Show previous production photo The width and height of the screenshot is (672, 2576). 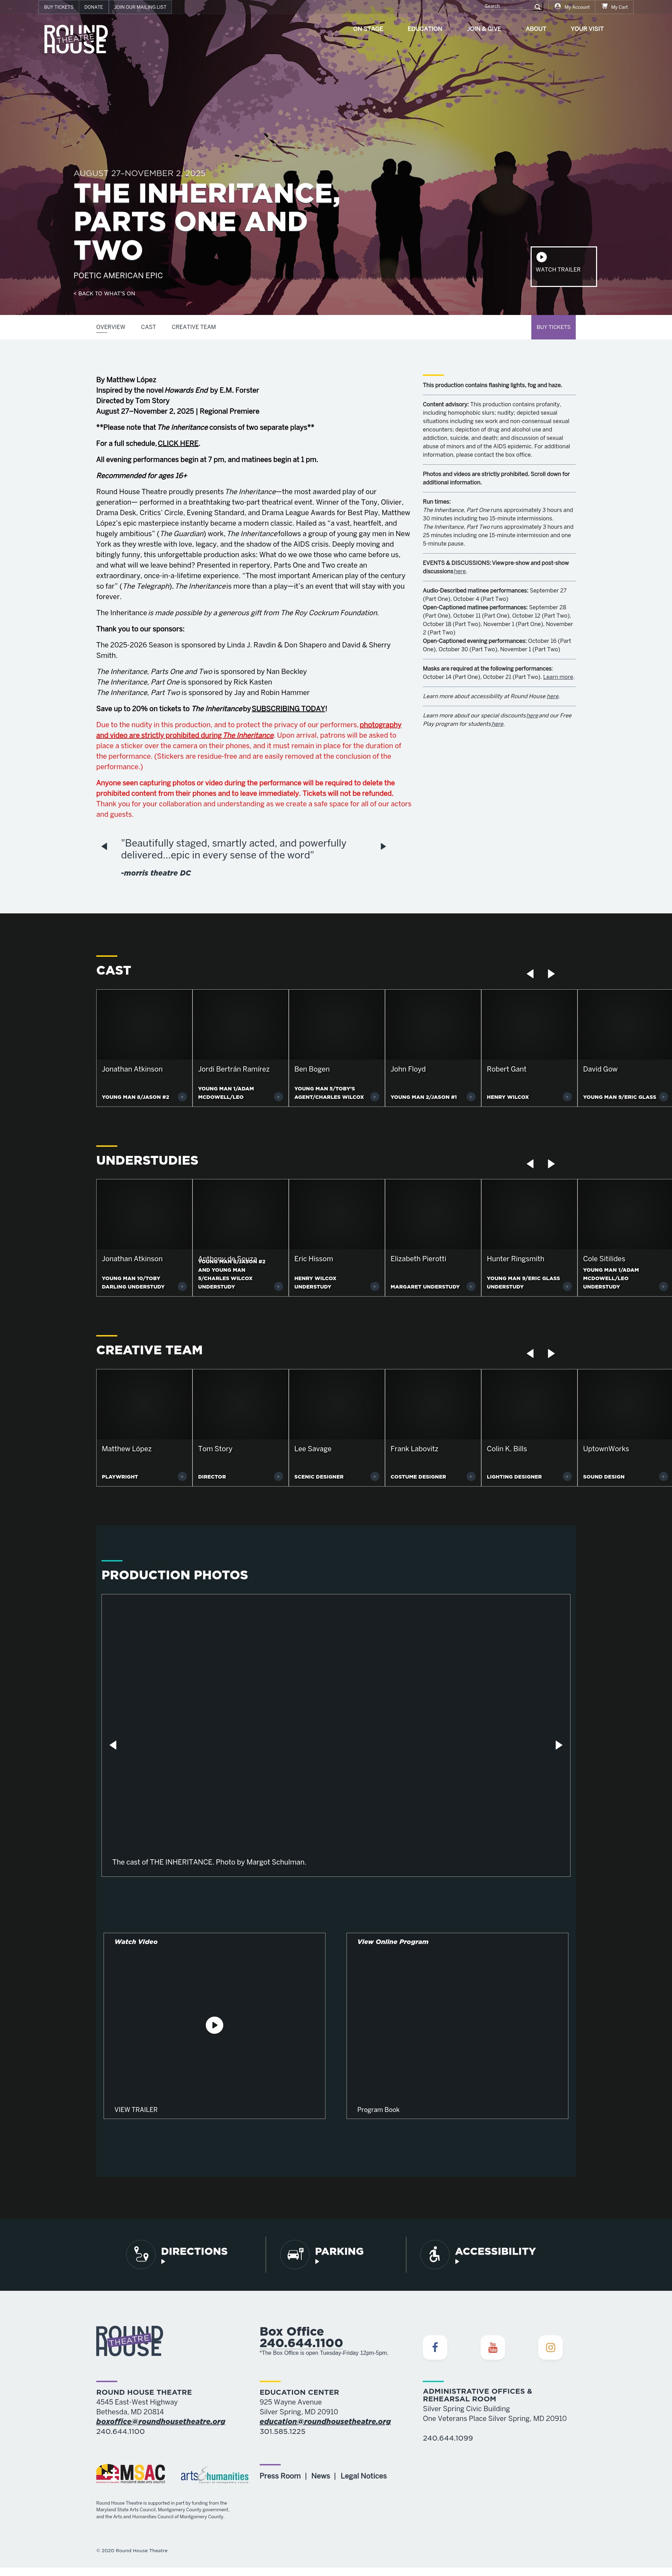coord(113,1745)
